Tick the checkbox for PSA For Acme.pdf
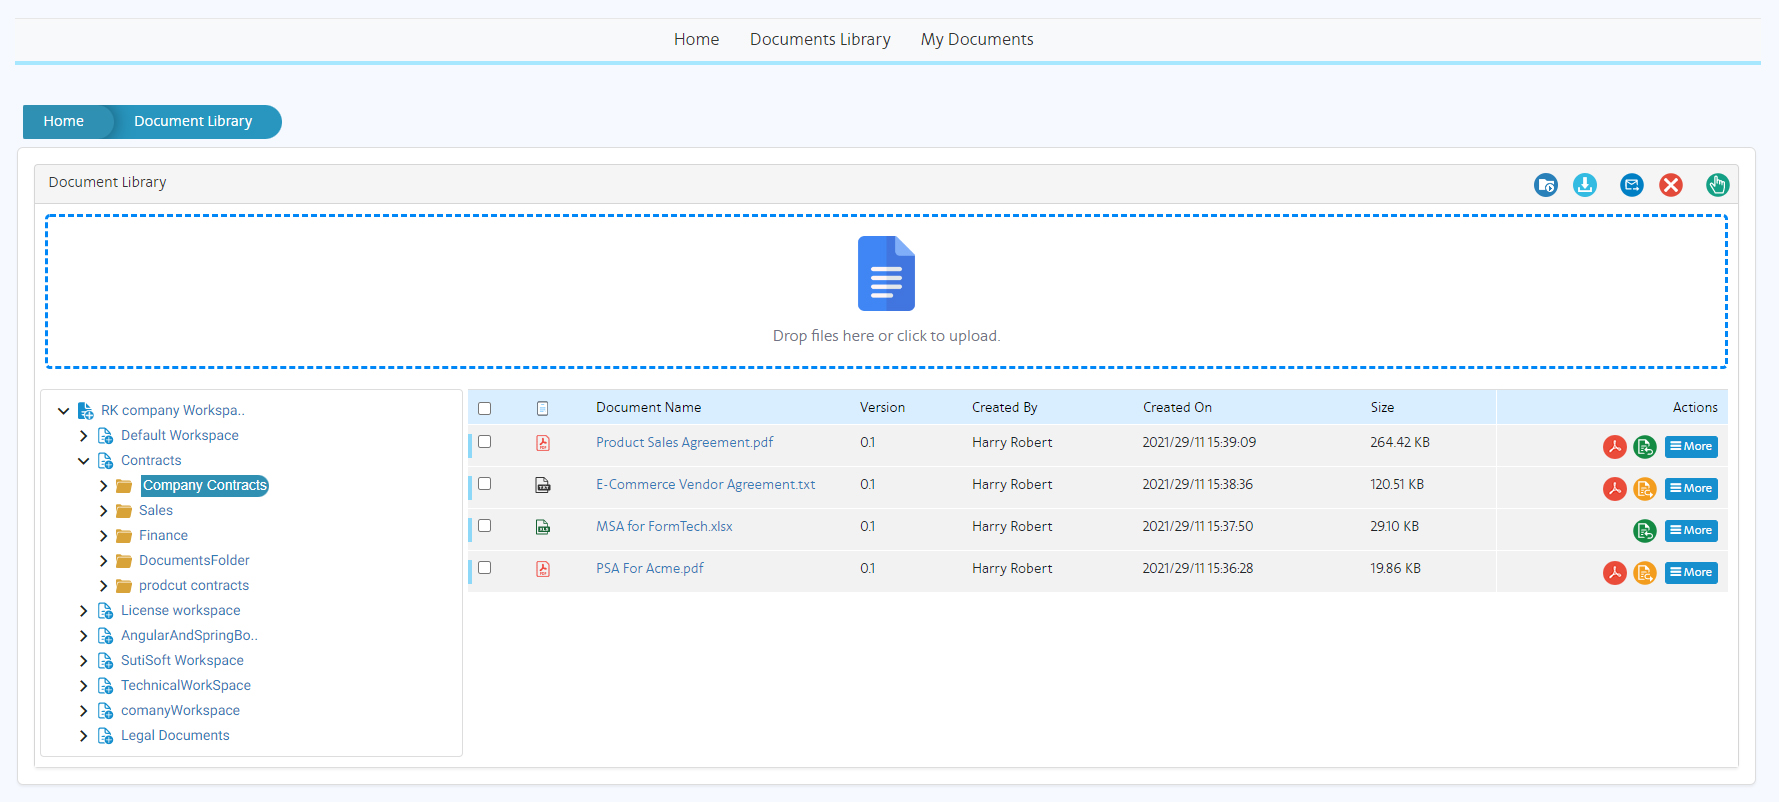This screenshot has height=802, width=1779. [485, 568]
